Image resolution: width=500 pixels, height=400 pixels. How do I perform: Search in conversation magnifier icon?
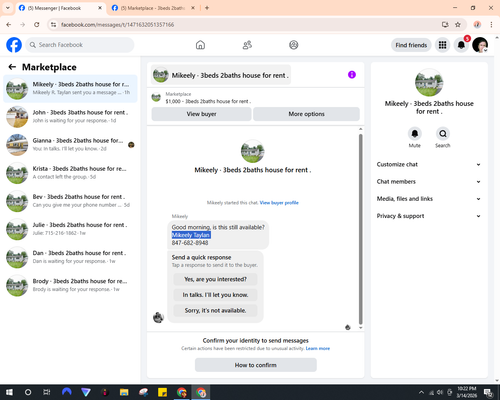click(x=443, y=134)
